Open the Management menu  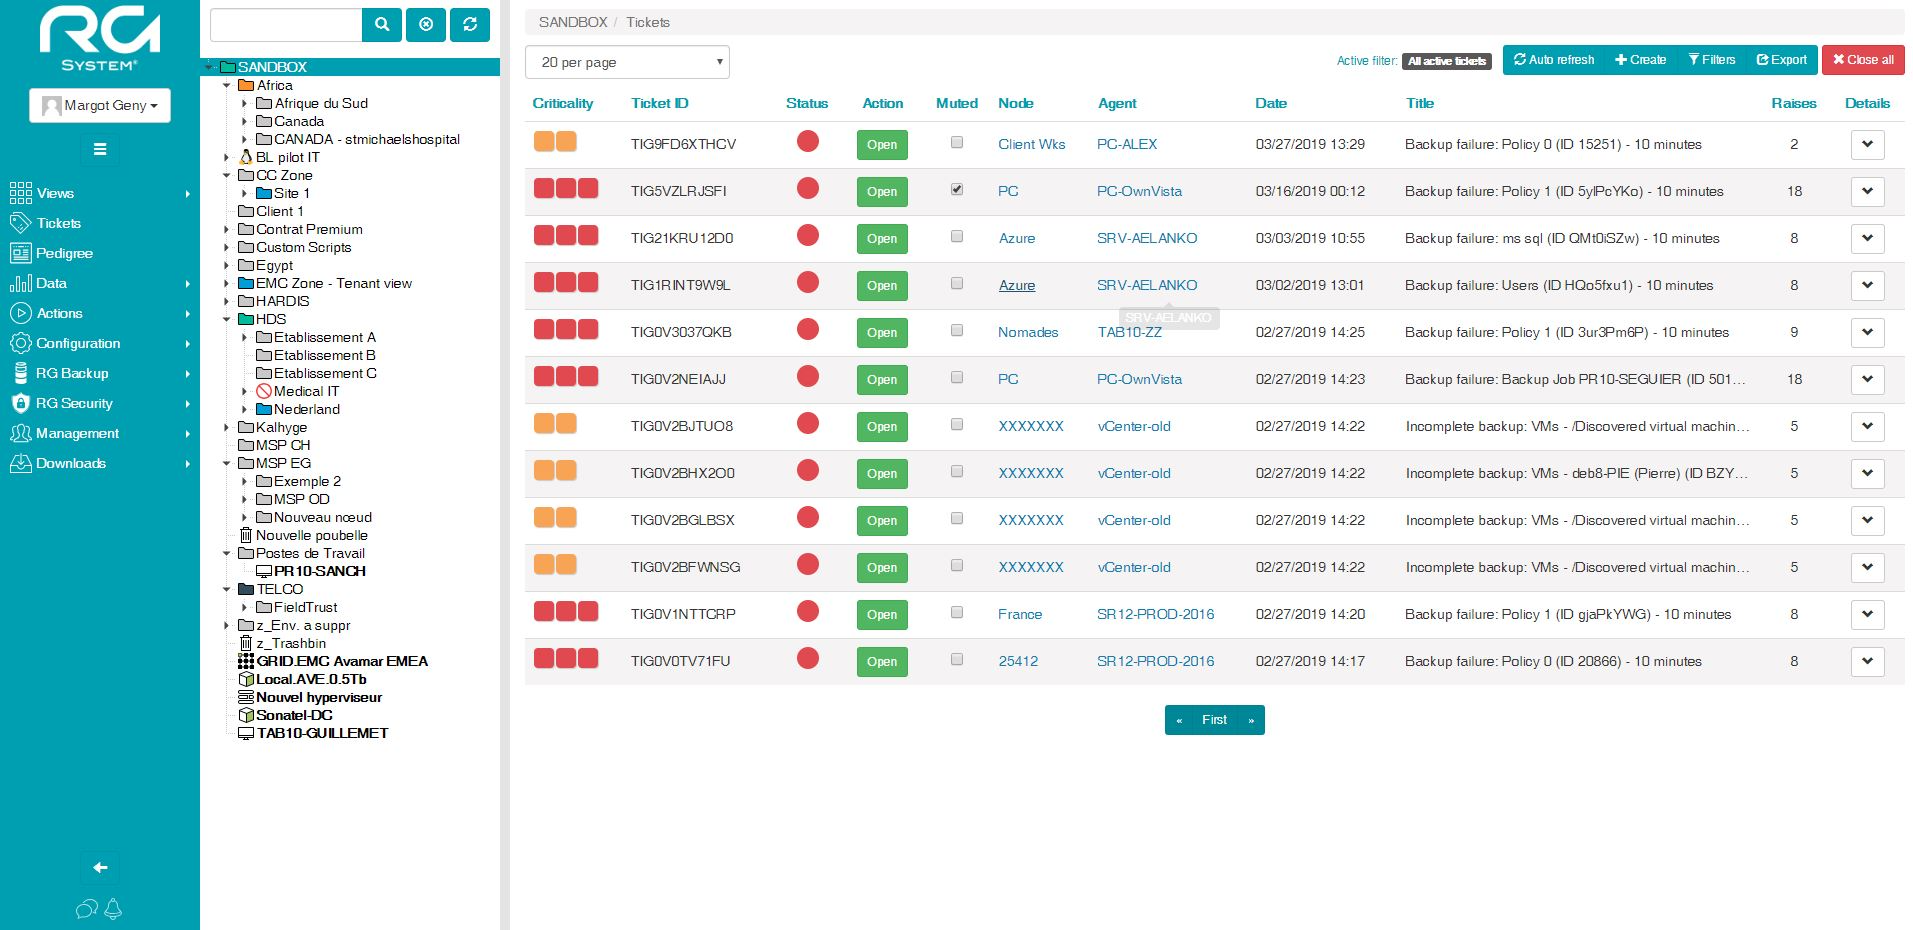pos(100,433)
